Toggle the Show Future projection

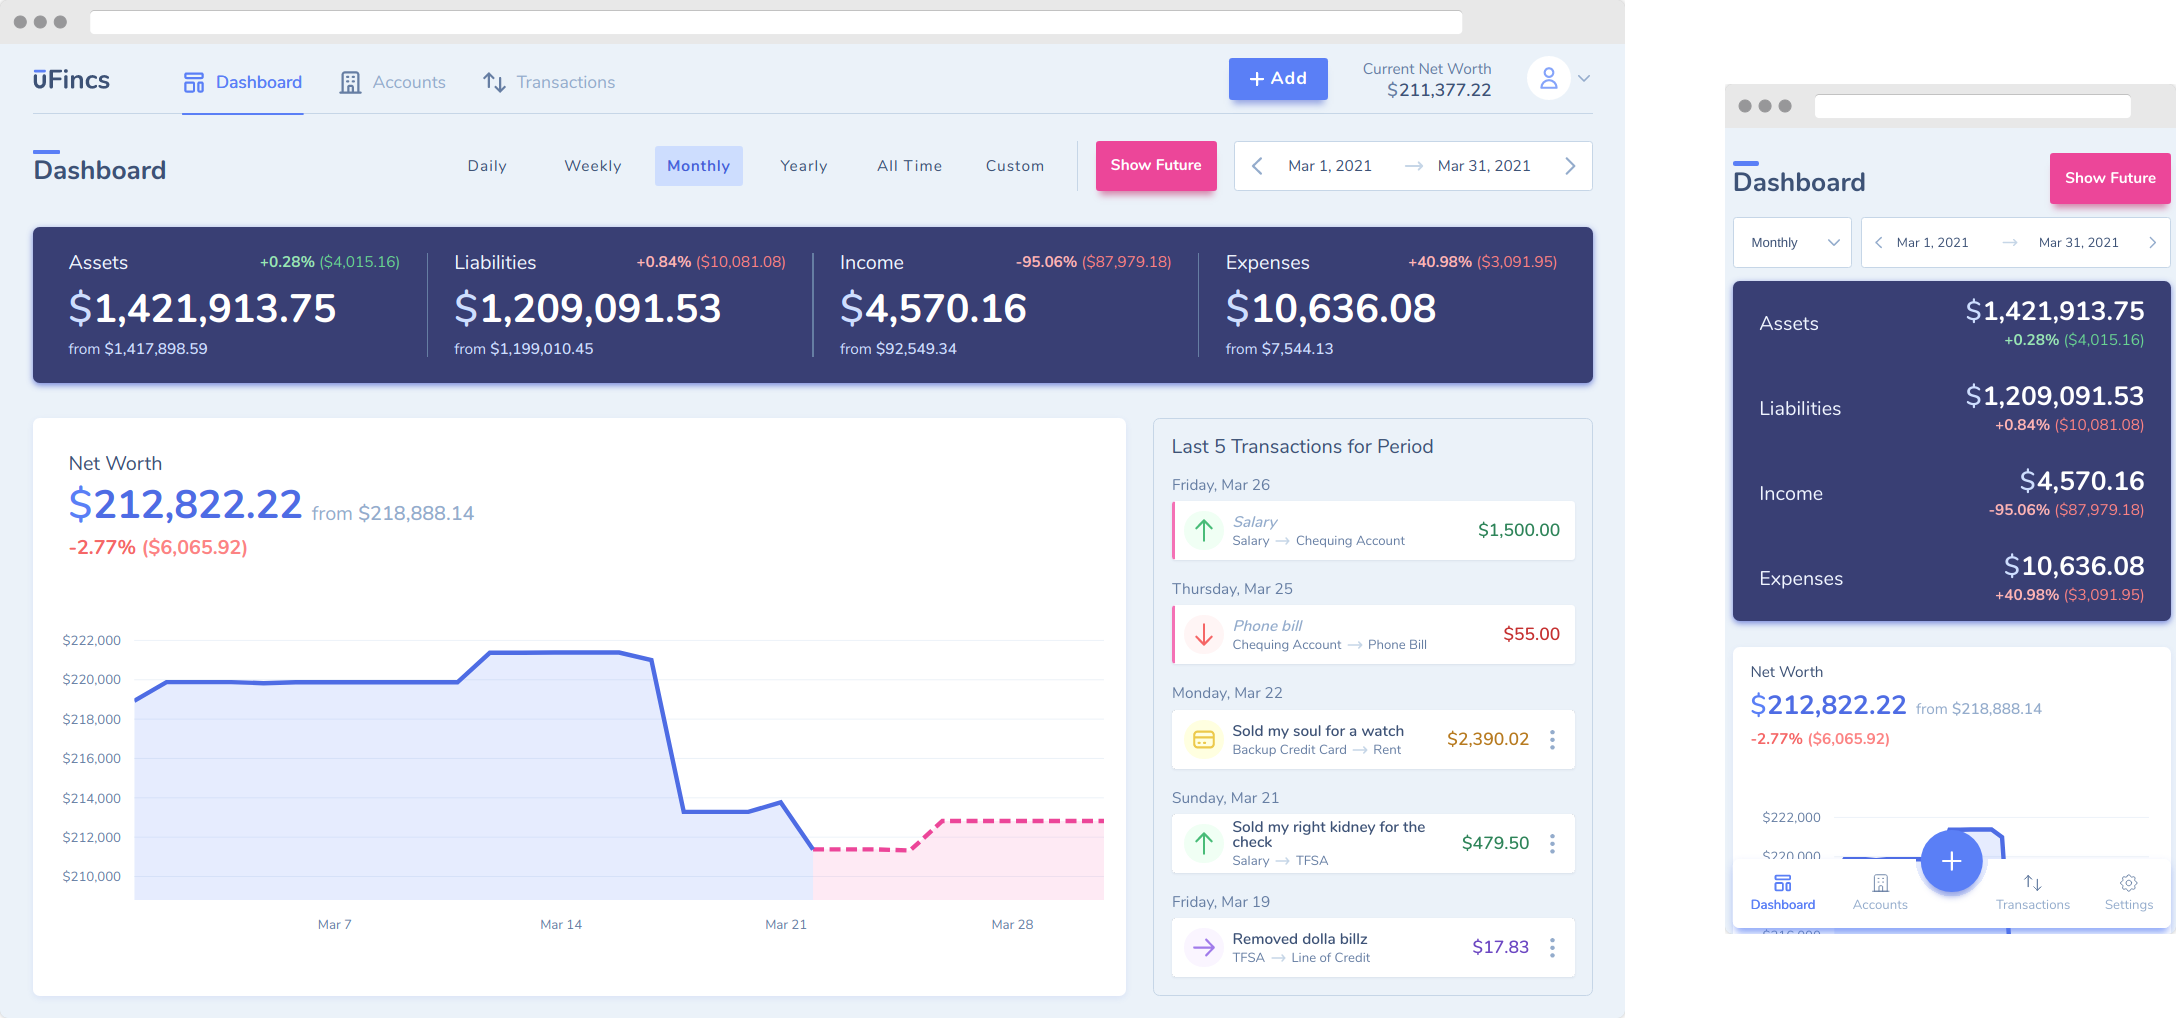click(1156, 165)
